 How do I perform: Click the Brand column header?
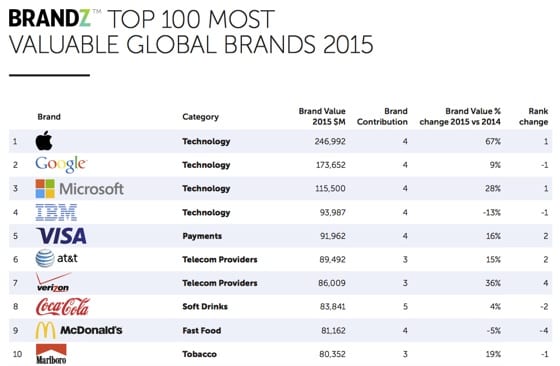(49, 117)
